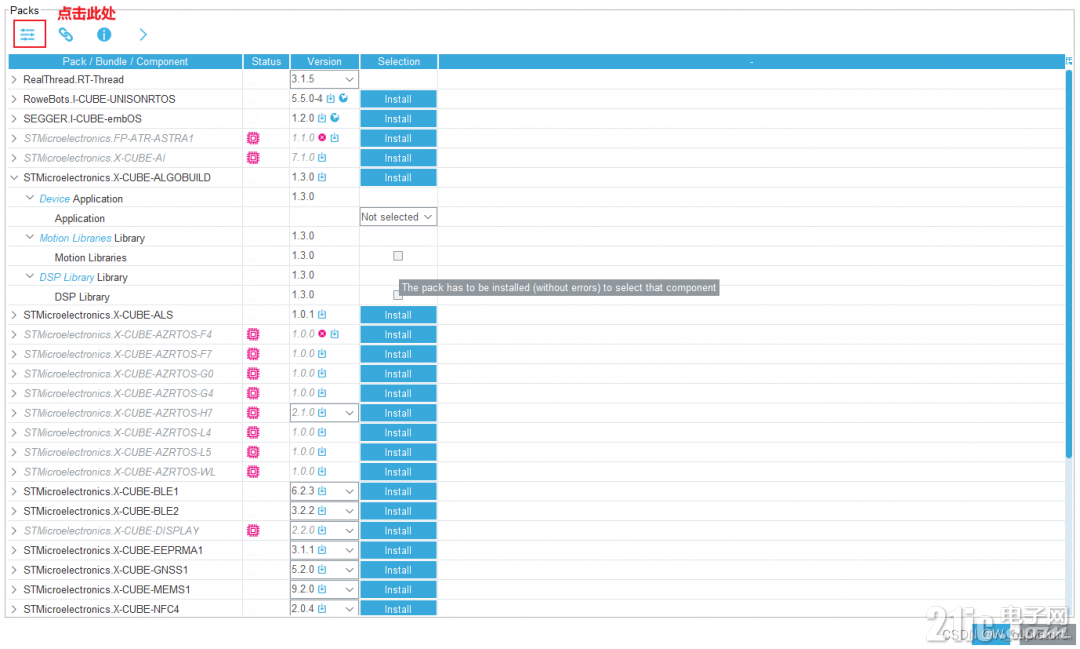Click download icon beside SEGGER version 1.2.0

pyautogui.click(x=322, y=119)
